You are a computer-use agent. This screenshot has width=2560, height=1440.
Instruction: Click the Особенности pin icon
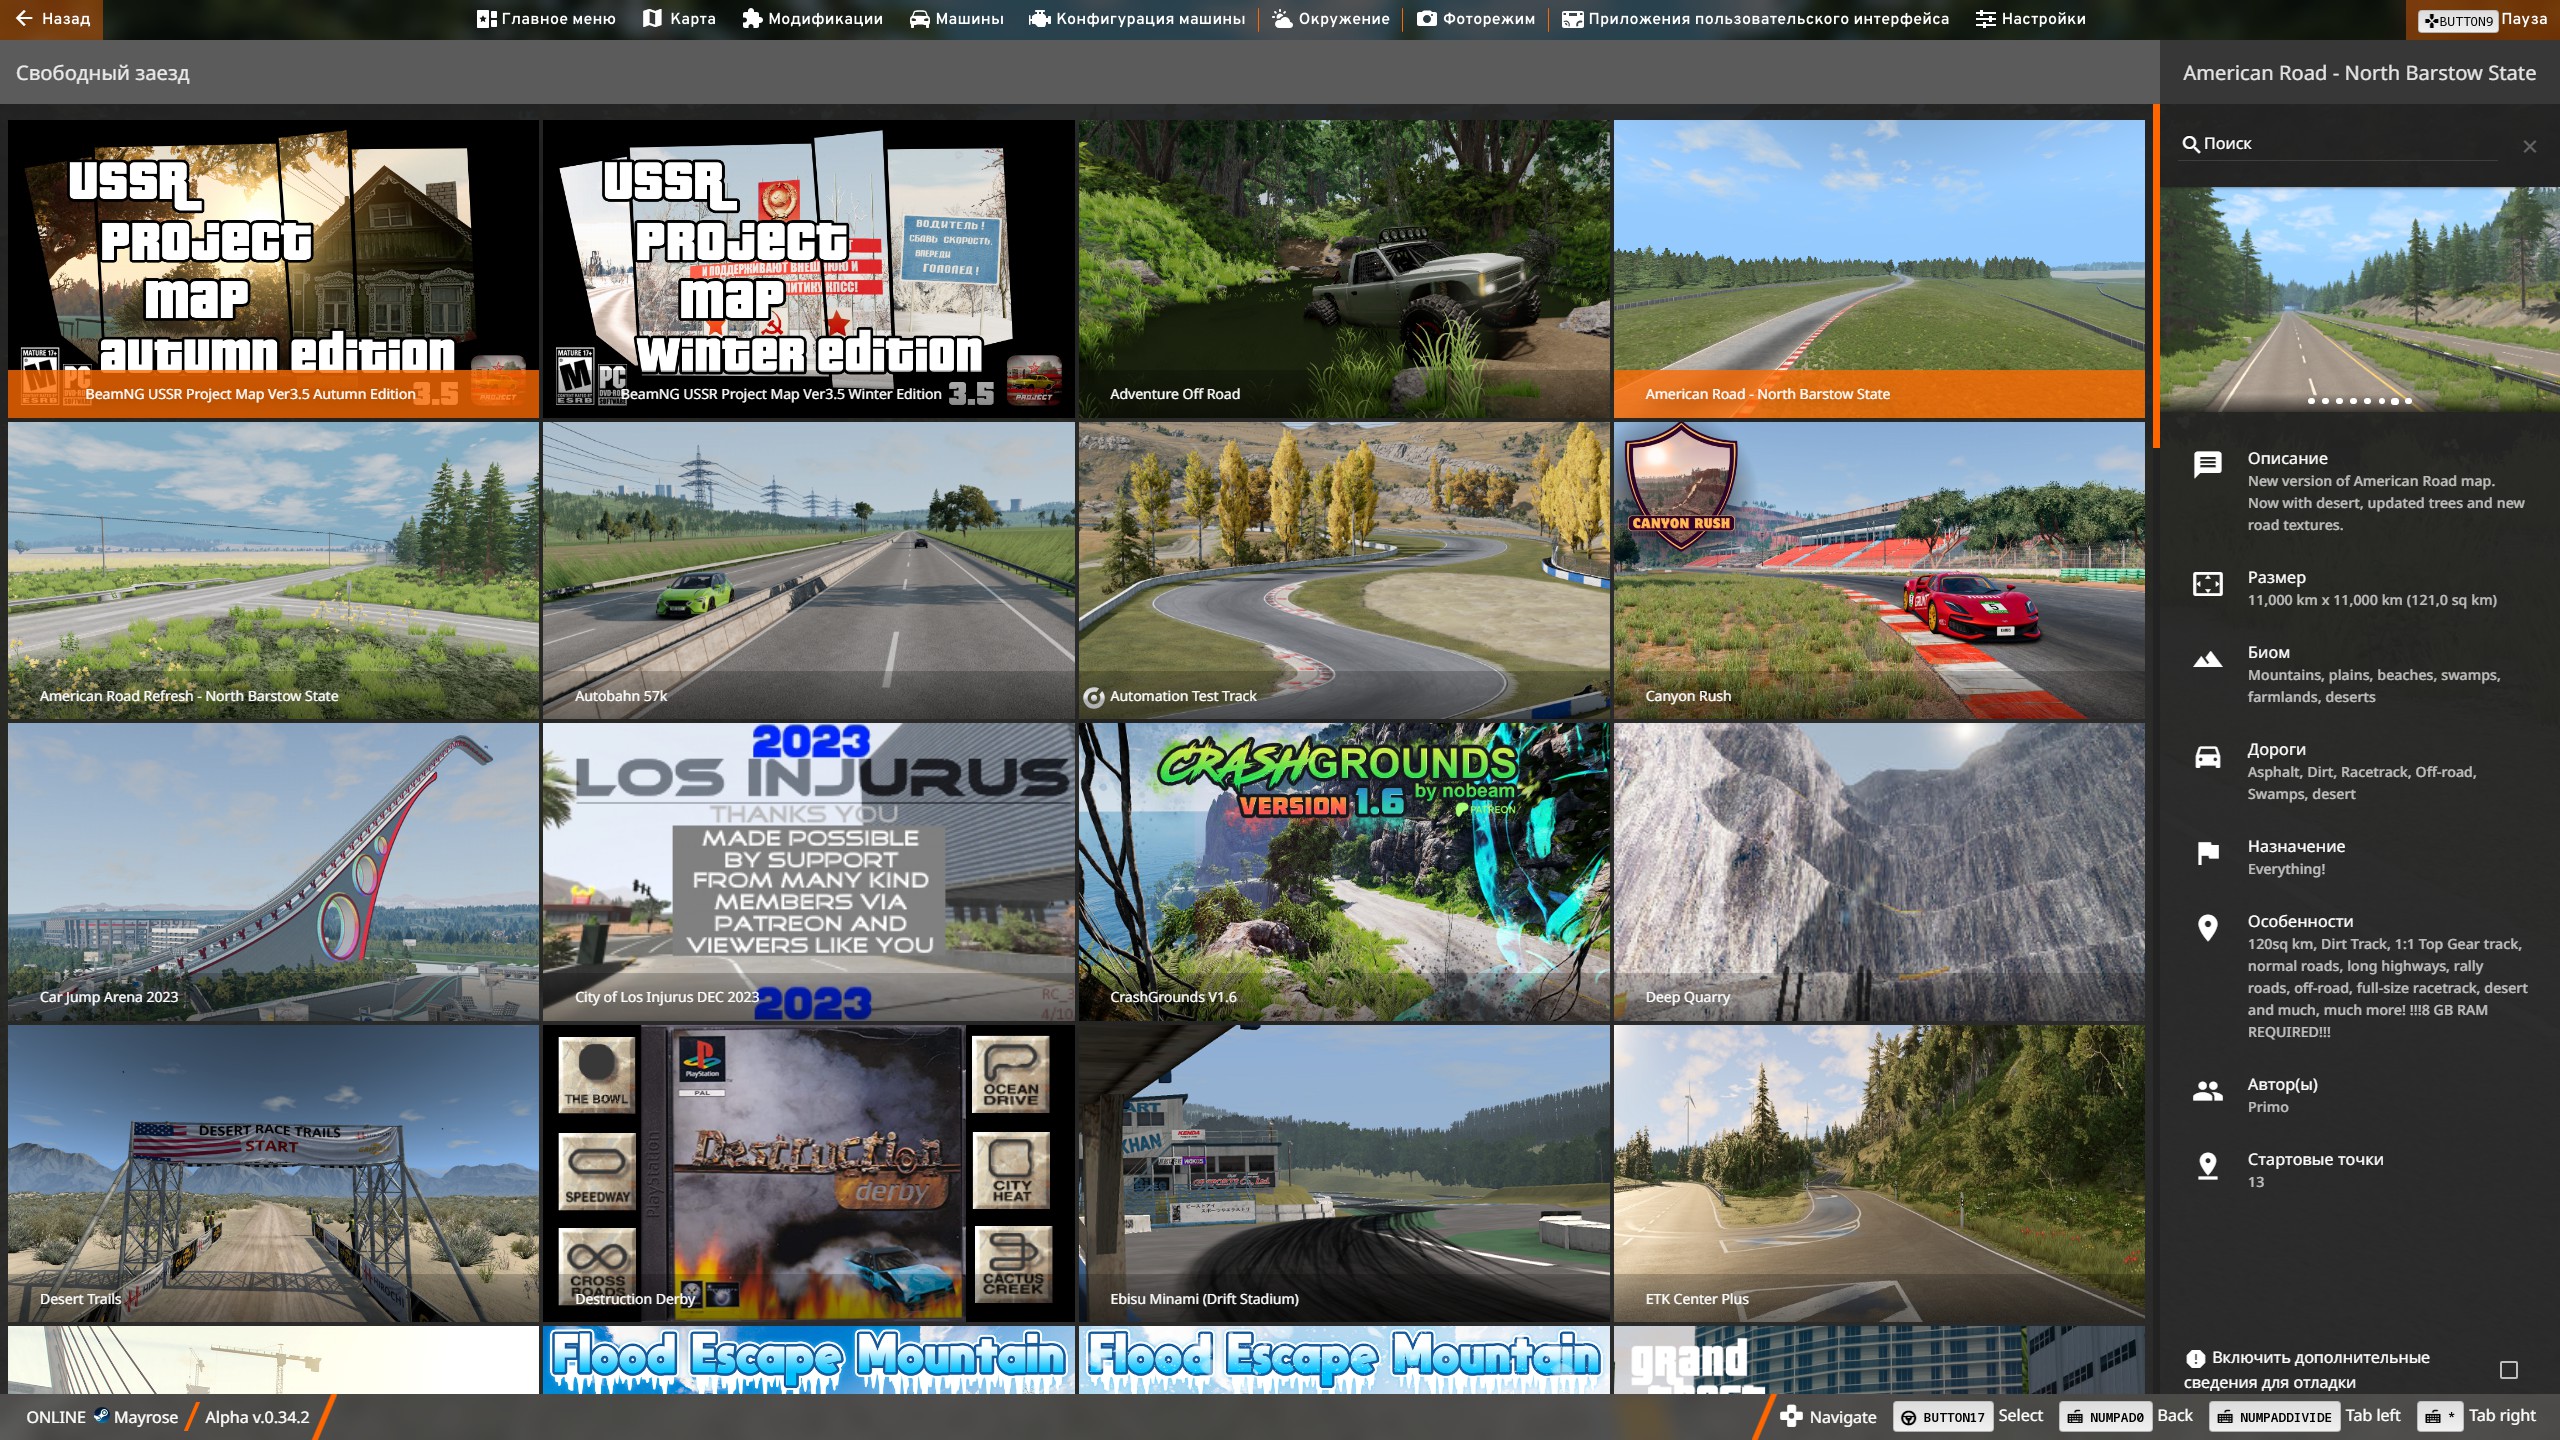tap(2207, 929)
